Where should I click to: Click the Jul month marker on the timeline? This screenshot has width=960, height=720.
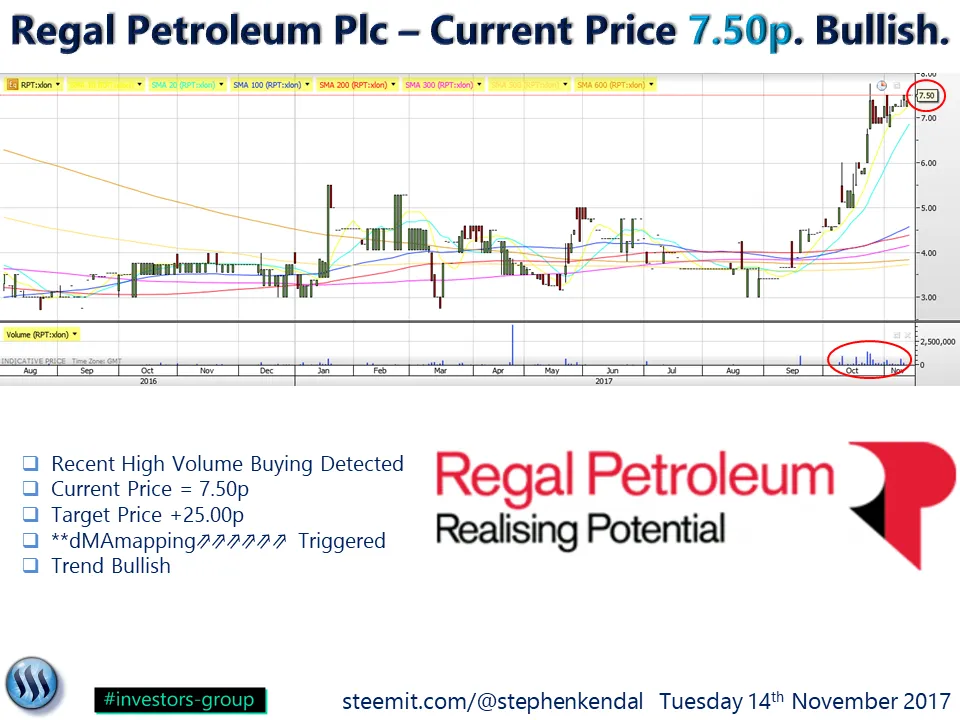[x=672, y=370]
